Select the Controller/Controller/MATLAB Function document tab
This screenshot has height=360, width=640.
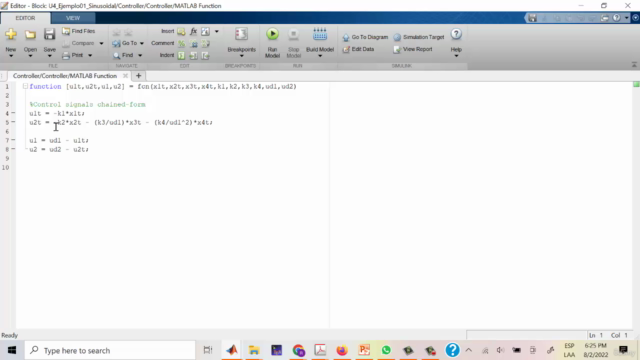[x=65, y=76]
